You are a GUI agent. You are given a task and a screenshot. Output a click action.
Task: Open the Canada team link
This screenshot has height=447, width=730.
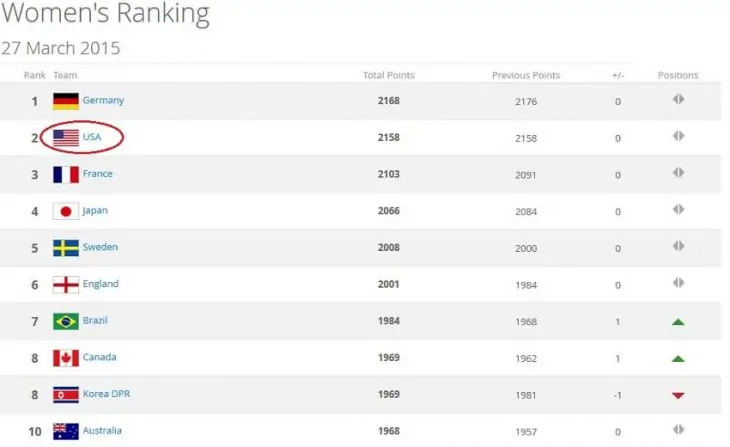[100, 358]
